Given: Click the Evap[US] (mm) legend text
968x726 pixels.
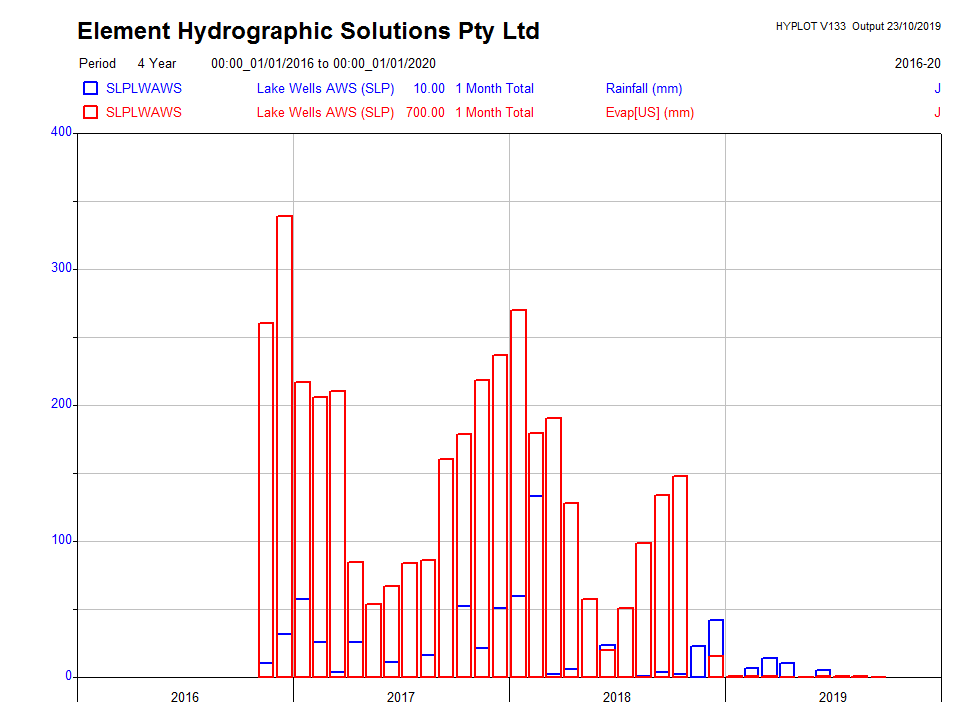Looking at the screenshot, I should [x=650, y=112].
